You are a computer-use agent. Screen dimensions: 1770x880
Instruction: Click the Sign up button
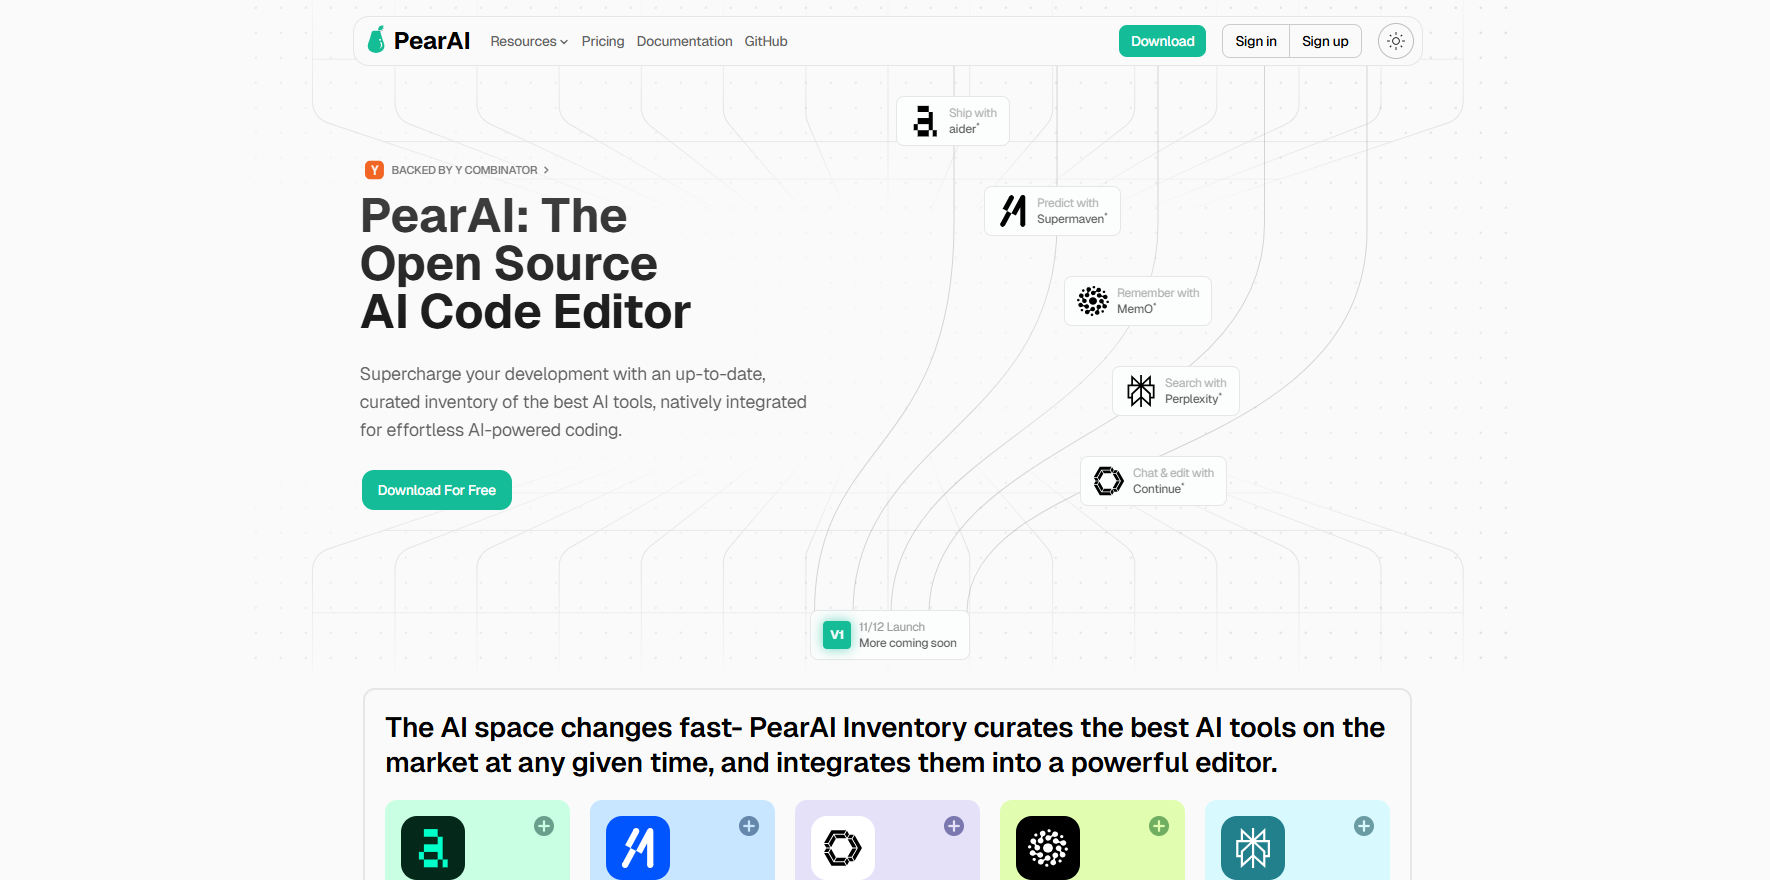pyautogui.click(x=1325, y=41)
